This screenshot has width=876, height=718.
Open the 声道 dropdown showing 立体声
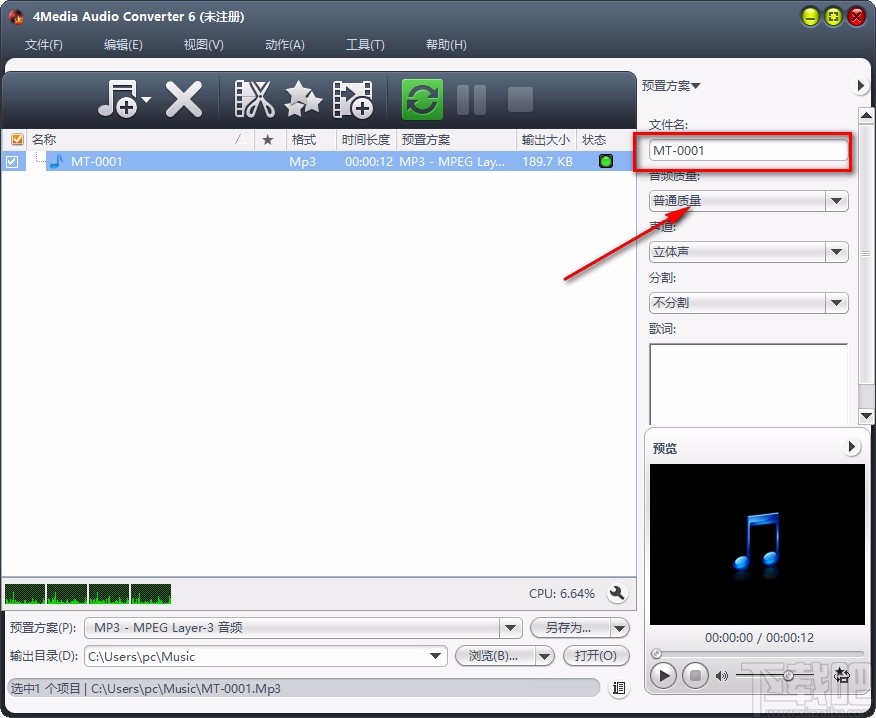click(748, 251)
